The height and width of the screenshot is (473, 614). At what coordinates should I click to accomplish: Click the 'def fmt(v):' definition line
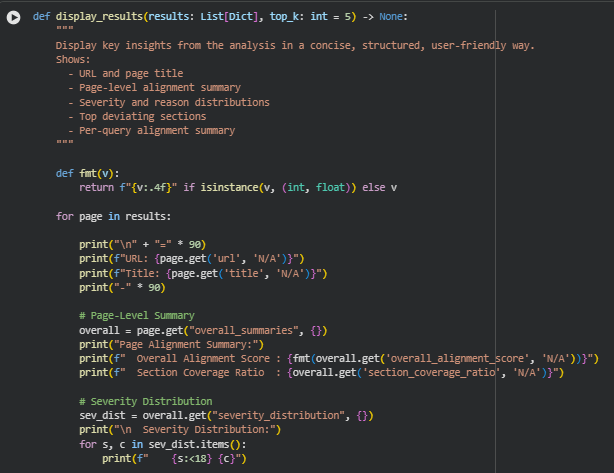(88, 173)
